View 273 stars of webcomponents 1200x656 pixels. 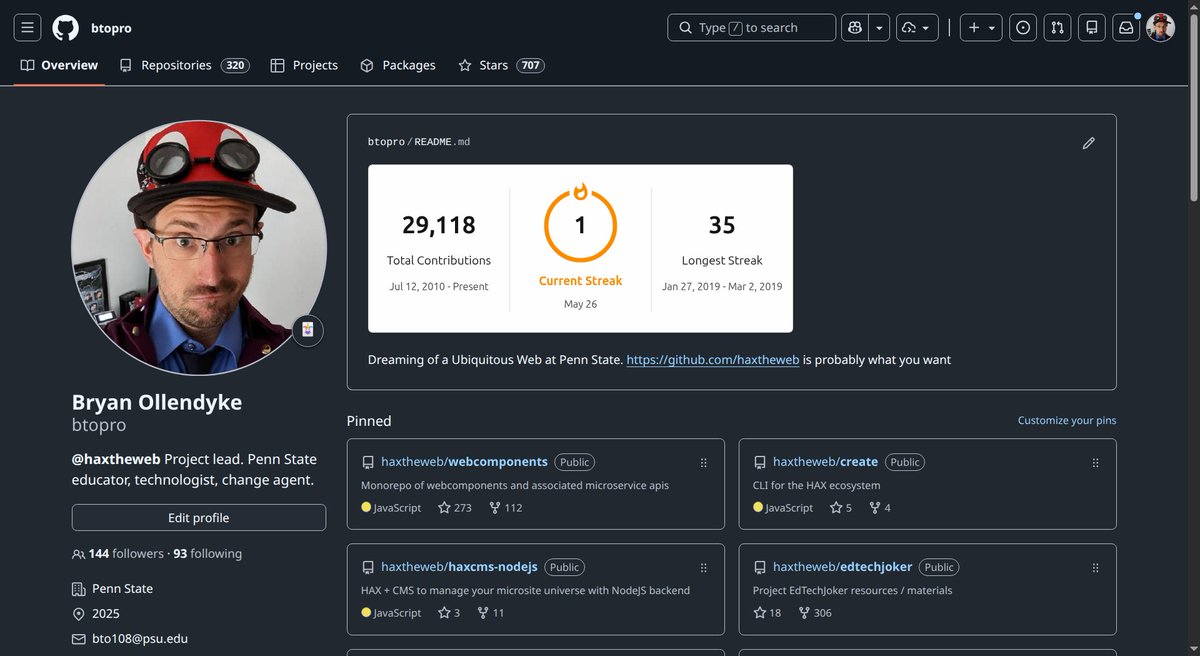pos(455,508)
